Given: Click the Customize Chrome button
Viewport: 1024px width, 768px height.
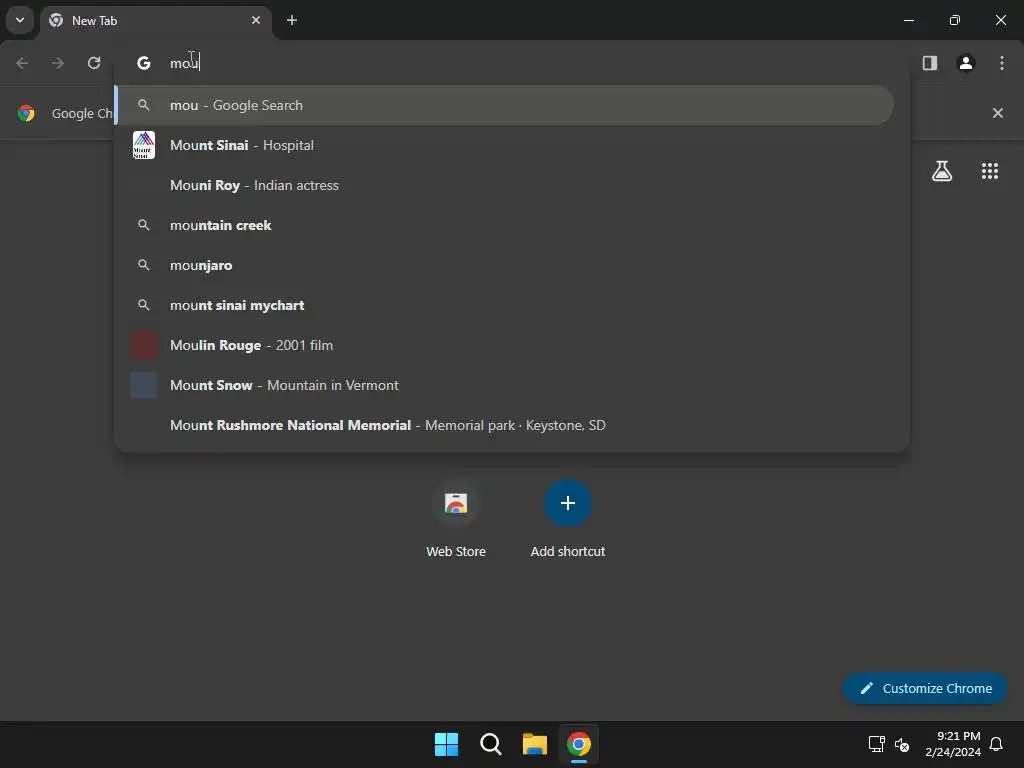Looking at the screenshot, I should (925, 688).
